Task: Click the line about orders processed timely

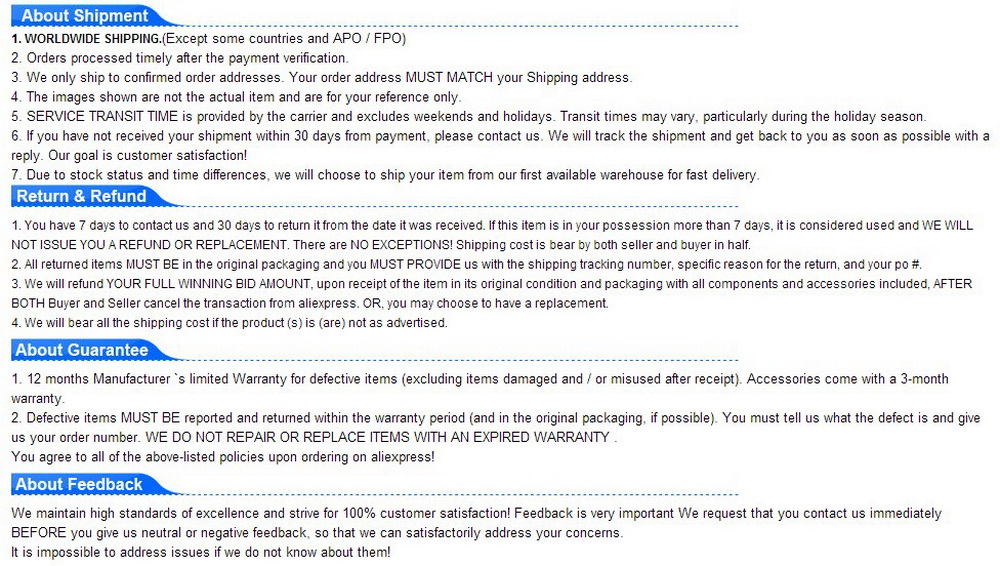Action: coord(180,58)
